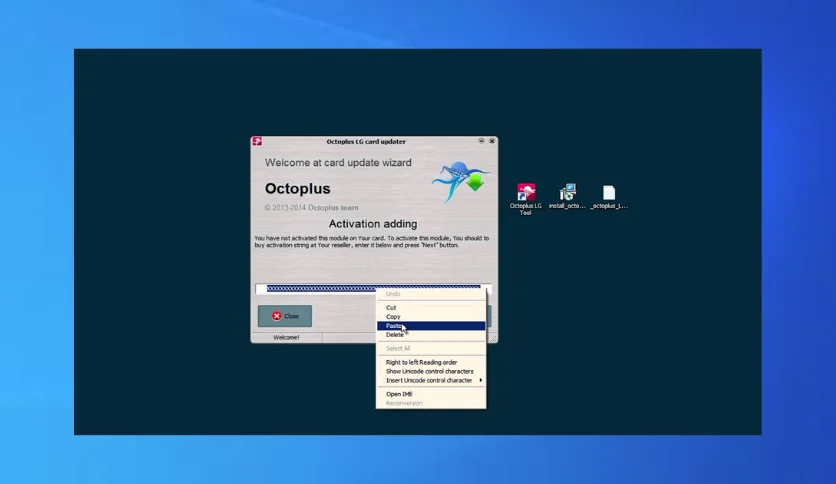The image size is (836, 484).
Task: Click the activation string input field
Action: click(373, 288)
